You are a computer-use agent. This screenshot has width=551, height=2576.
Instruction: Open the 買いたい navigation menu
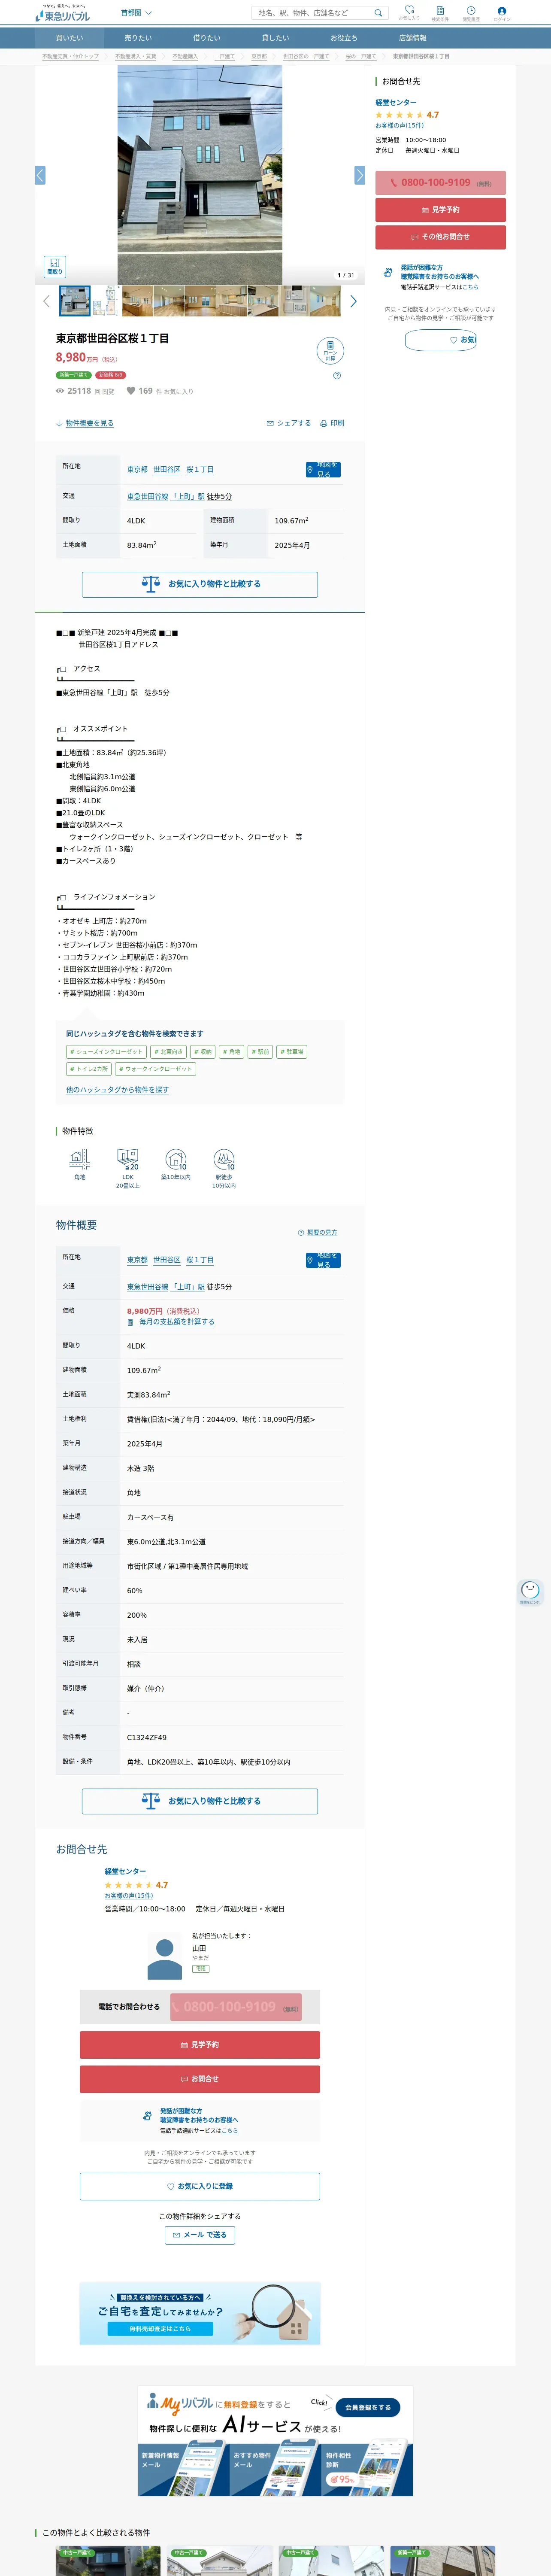tap(69, 38)
